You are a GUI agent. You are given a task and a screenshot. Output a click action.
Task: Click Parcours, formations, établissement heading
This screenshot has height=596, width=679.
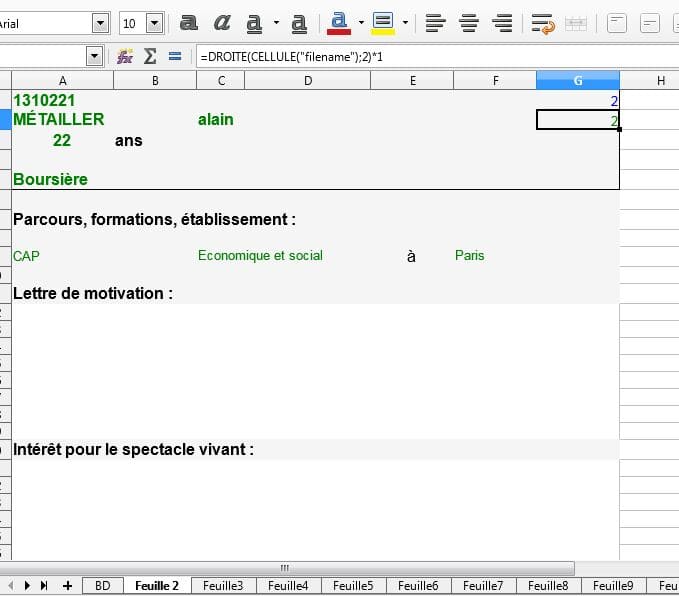tap(155, 220)
